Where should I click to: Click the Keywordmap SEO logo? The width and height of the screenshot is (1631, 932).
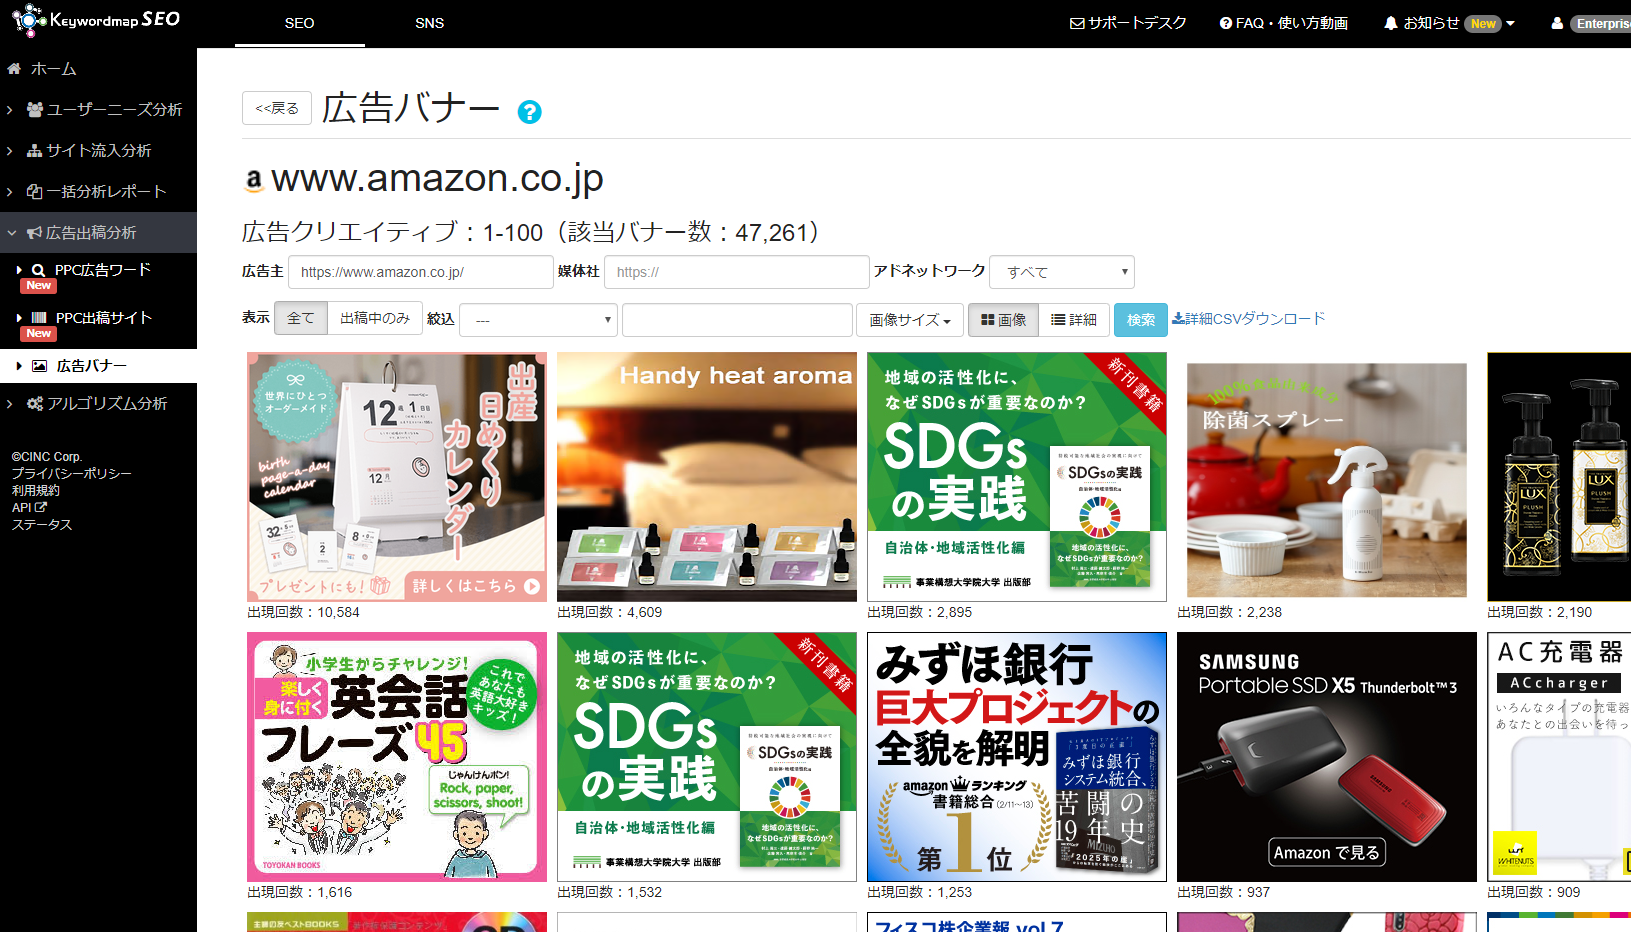pyautogui.click(x=97, y=20)
